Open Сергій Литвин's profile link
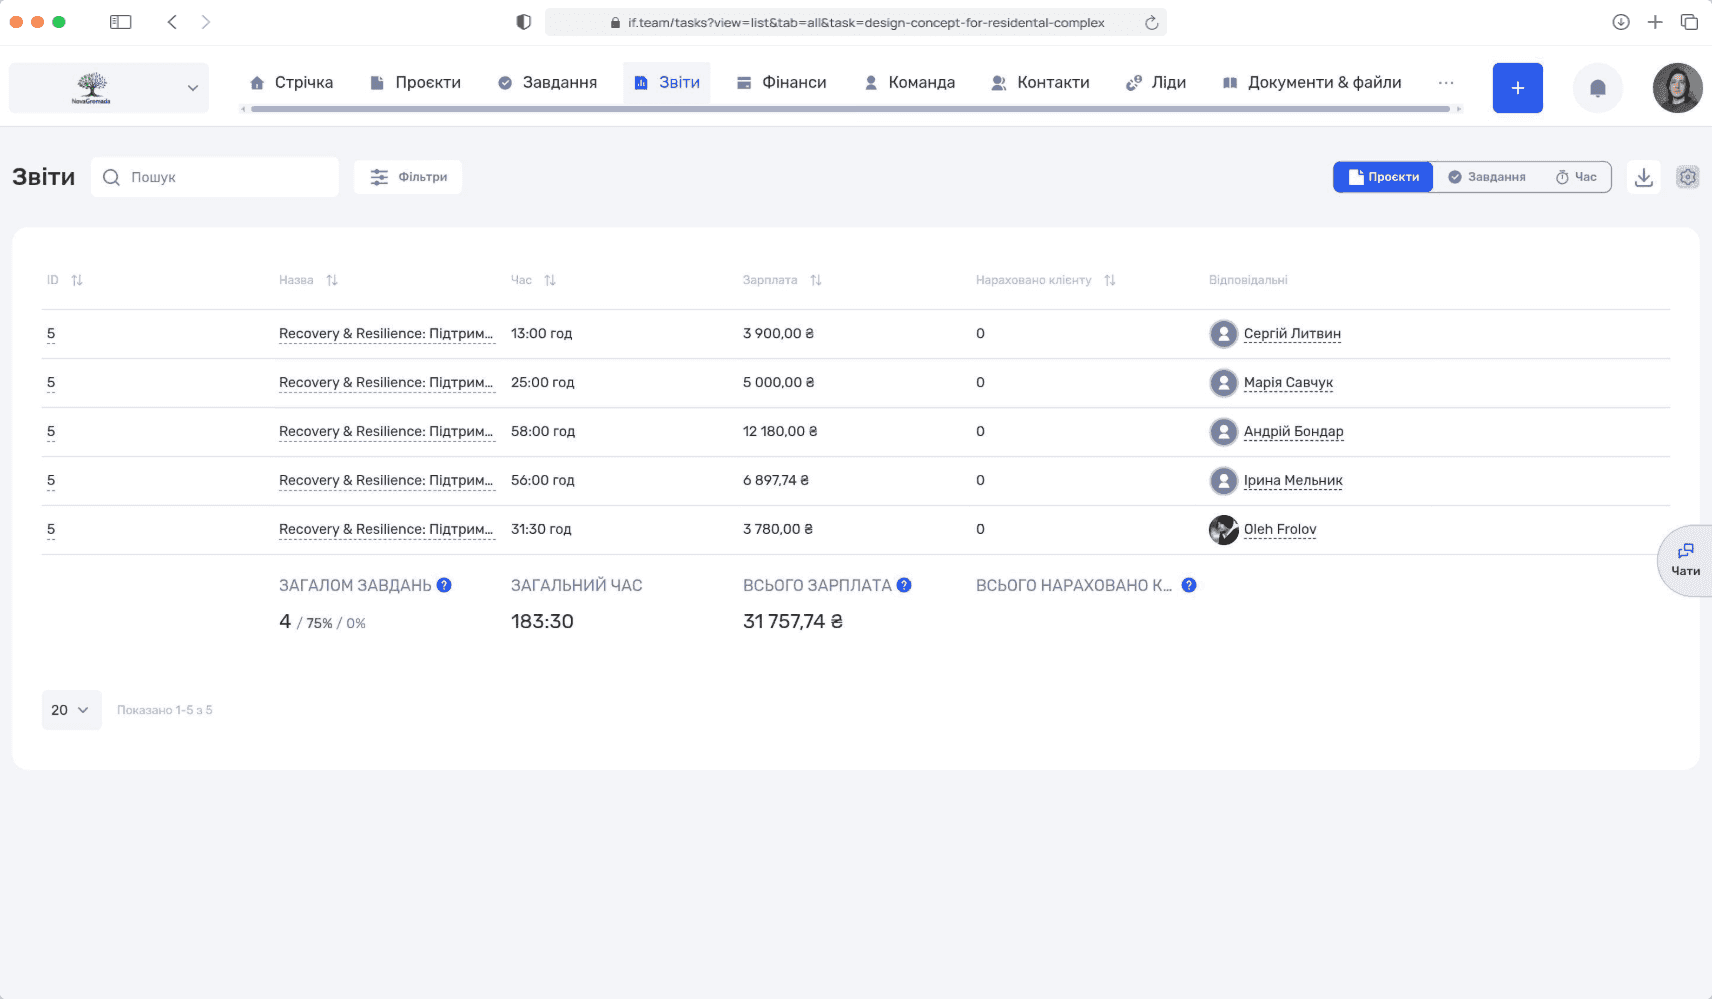This screenshot has height=999, width=1712. click(x=1292, y=334)
